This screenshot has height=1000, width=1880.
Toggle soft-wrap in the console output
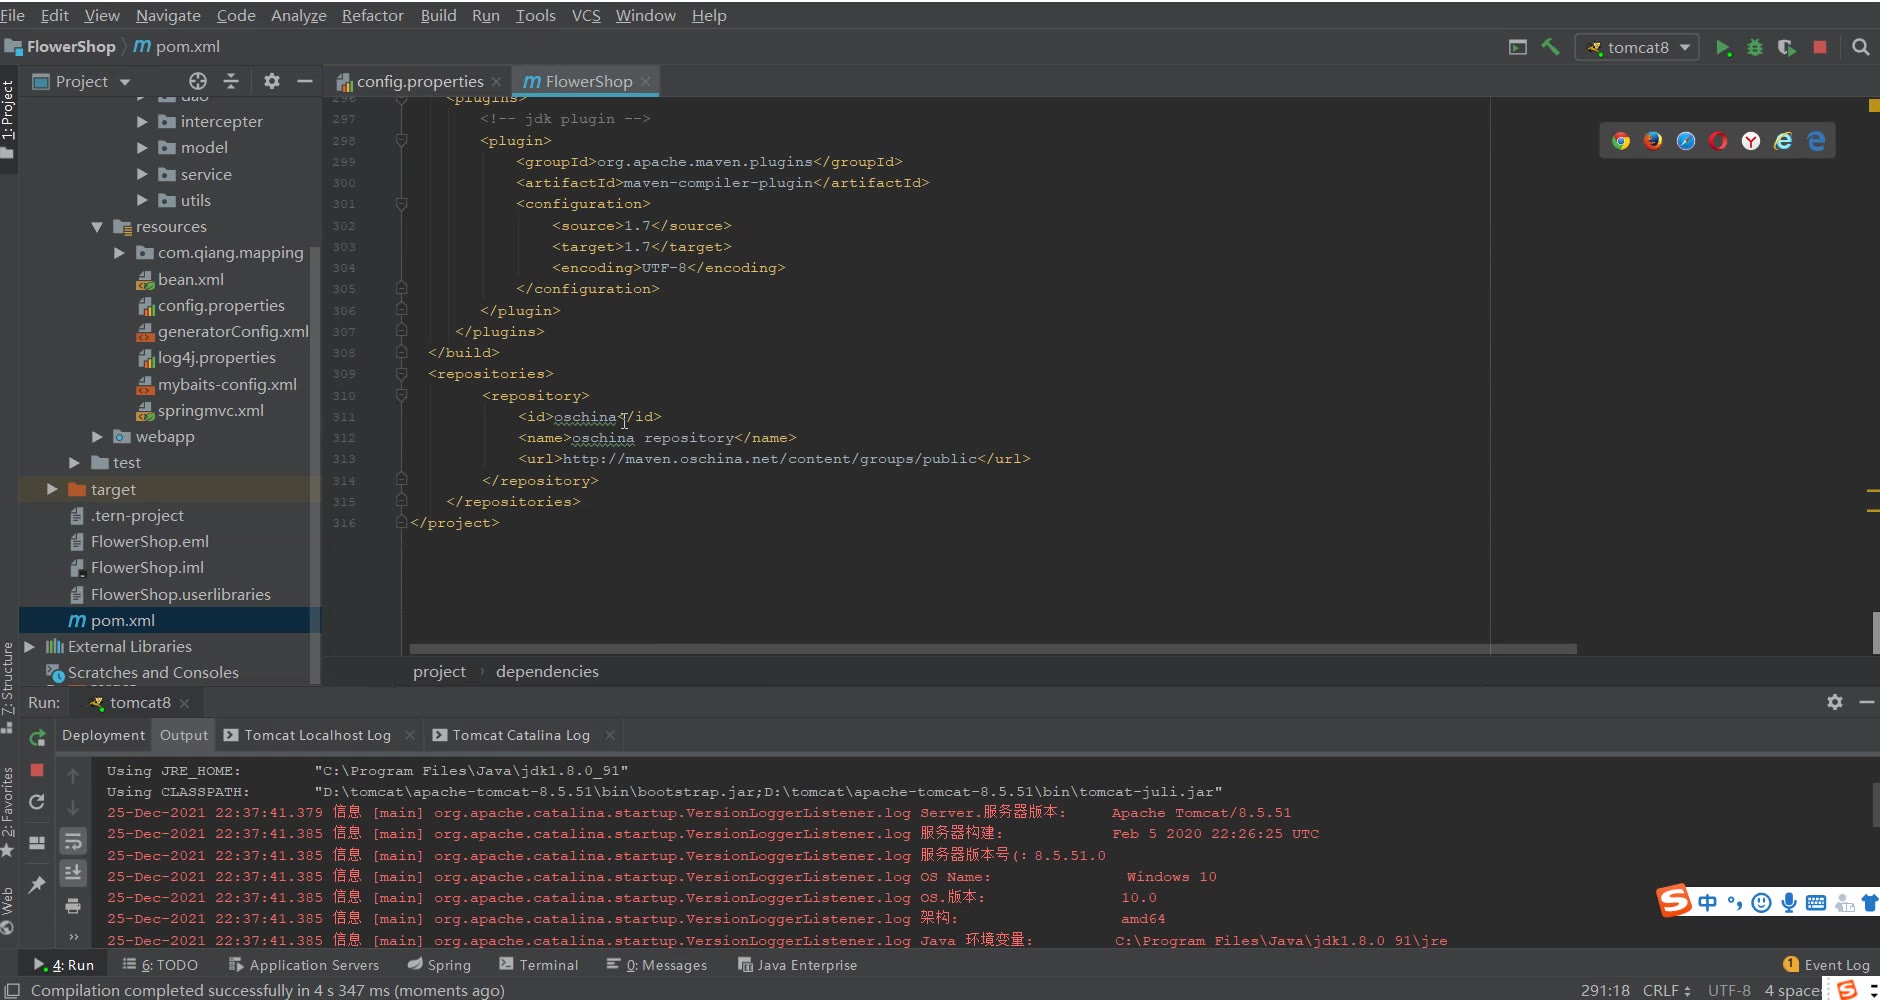73,841
